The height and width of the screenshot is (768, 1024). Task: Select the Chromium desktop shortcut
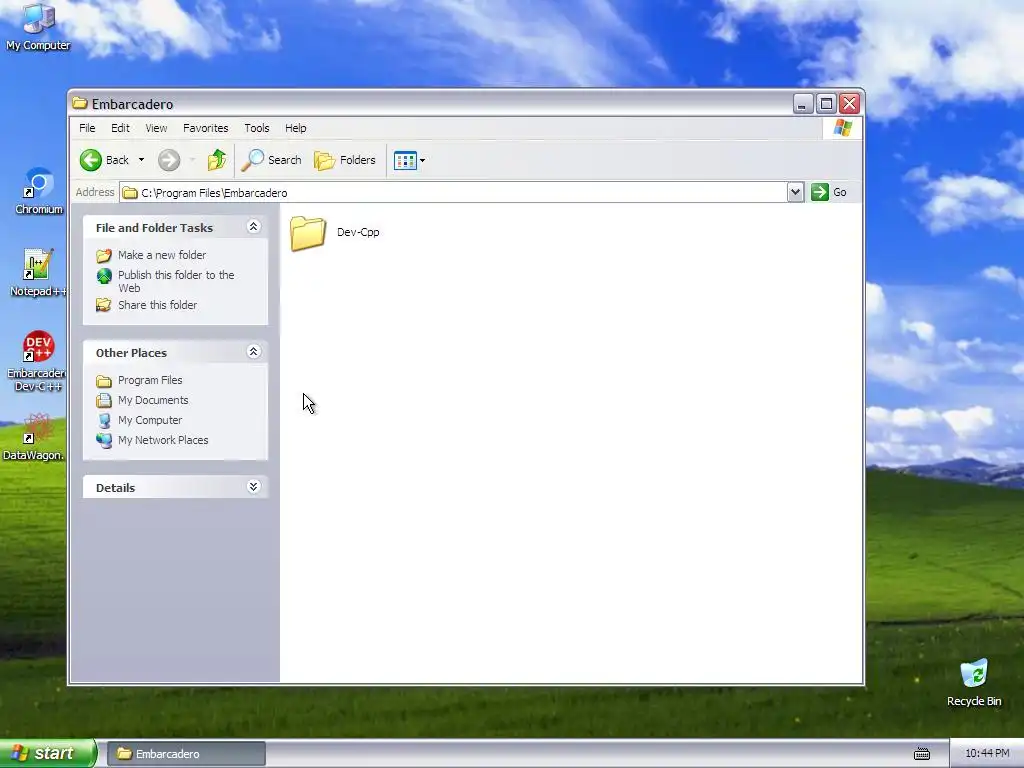[x=39, y=191]
